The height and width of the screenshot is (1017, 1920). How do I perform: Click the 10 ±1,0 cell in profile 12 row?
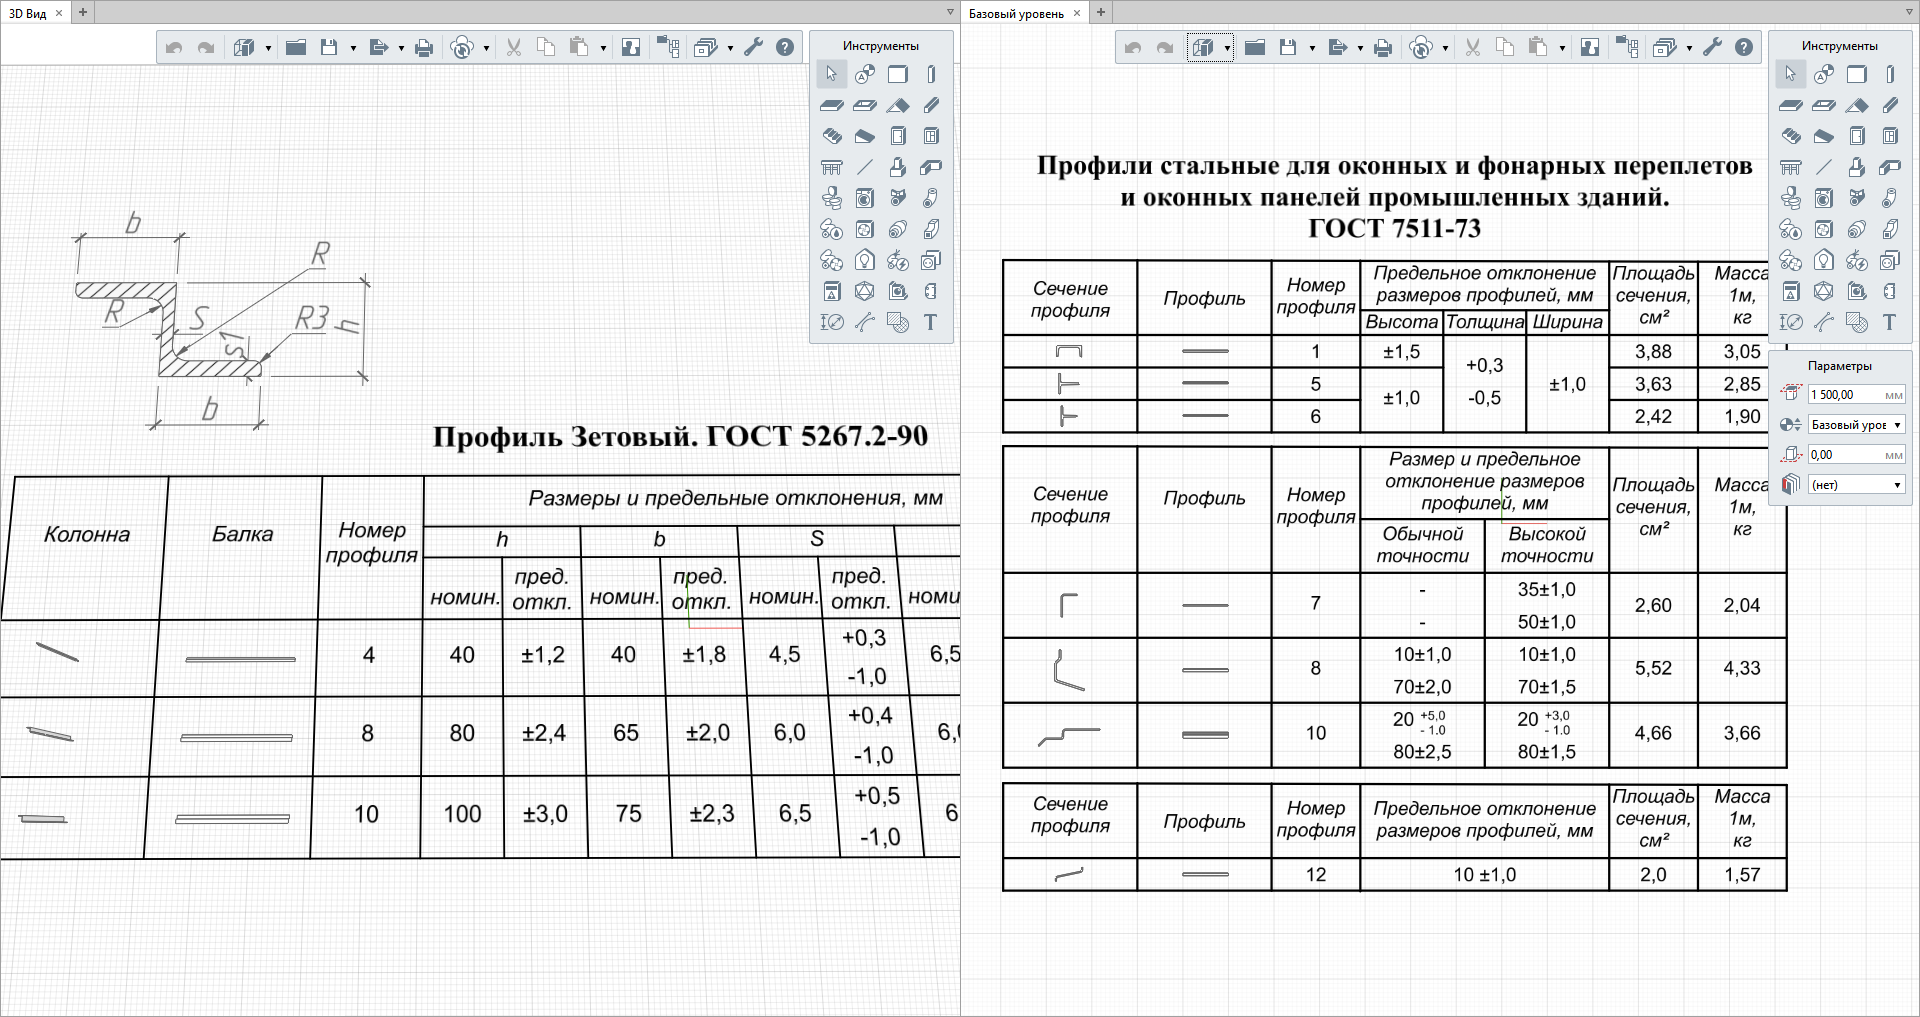(x=1484, y=875)
